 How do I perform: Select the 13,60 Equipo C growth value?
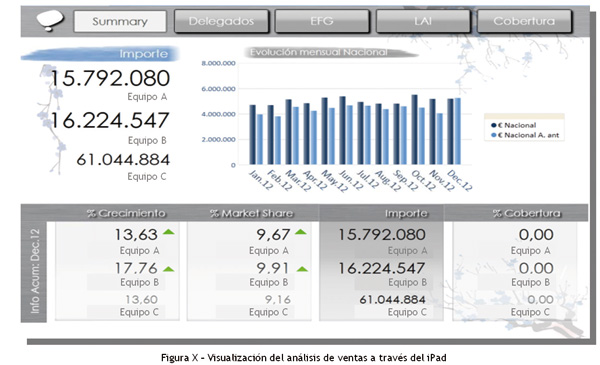(142, 300)
